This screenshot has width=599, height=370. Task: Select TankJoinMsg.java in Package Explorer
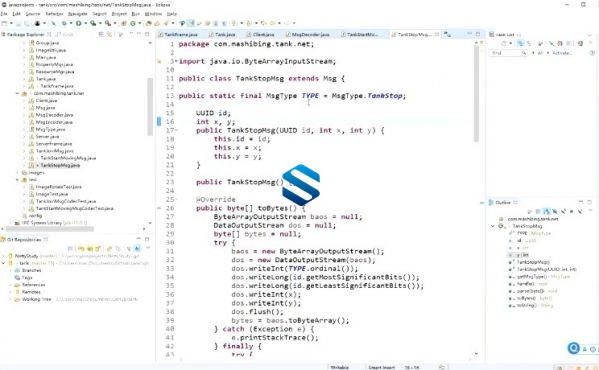(54, 151)
